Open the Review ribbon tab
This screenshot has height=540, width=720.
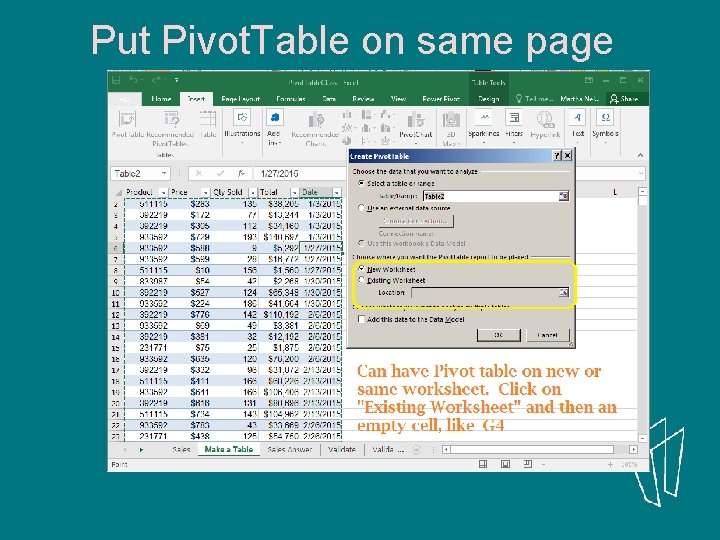point(363,99)
